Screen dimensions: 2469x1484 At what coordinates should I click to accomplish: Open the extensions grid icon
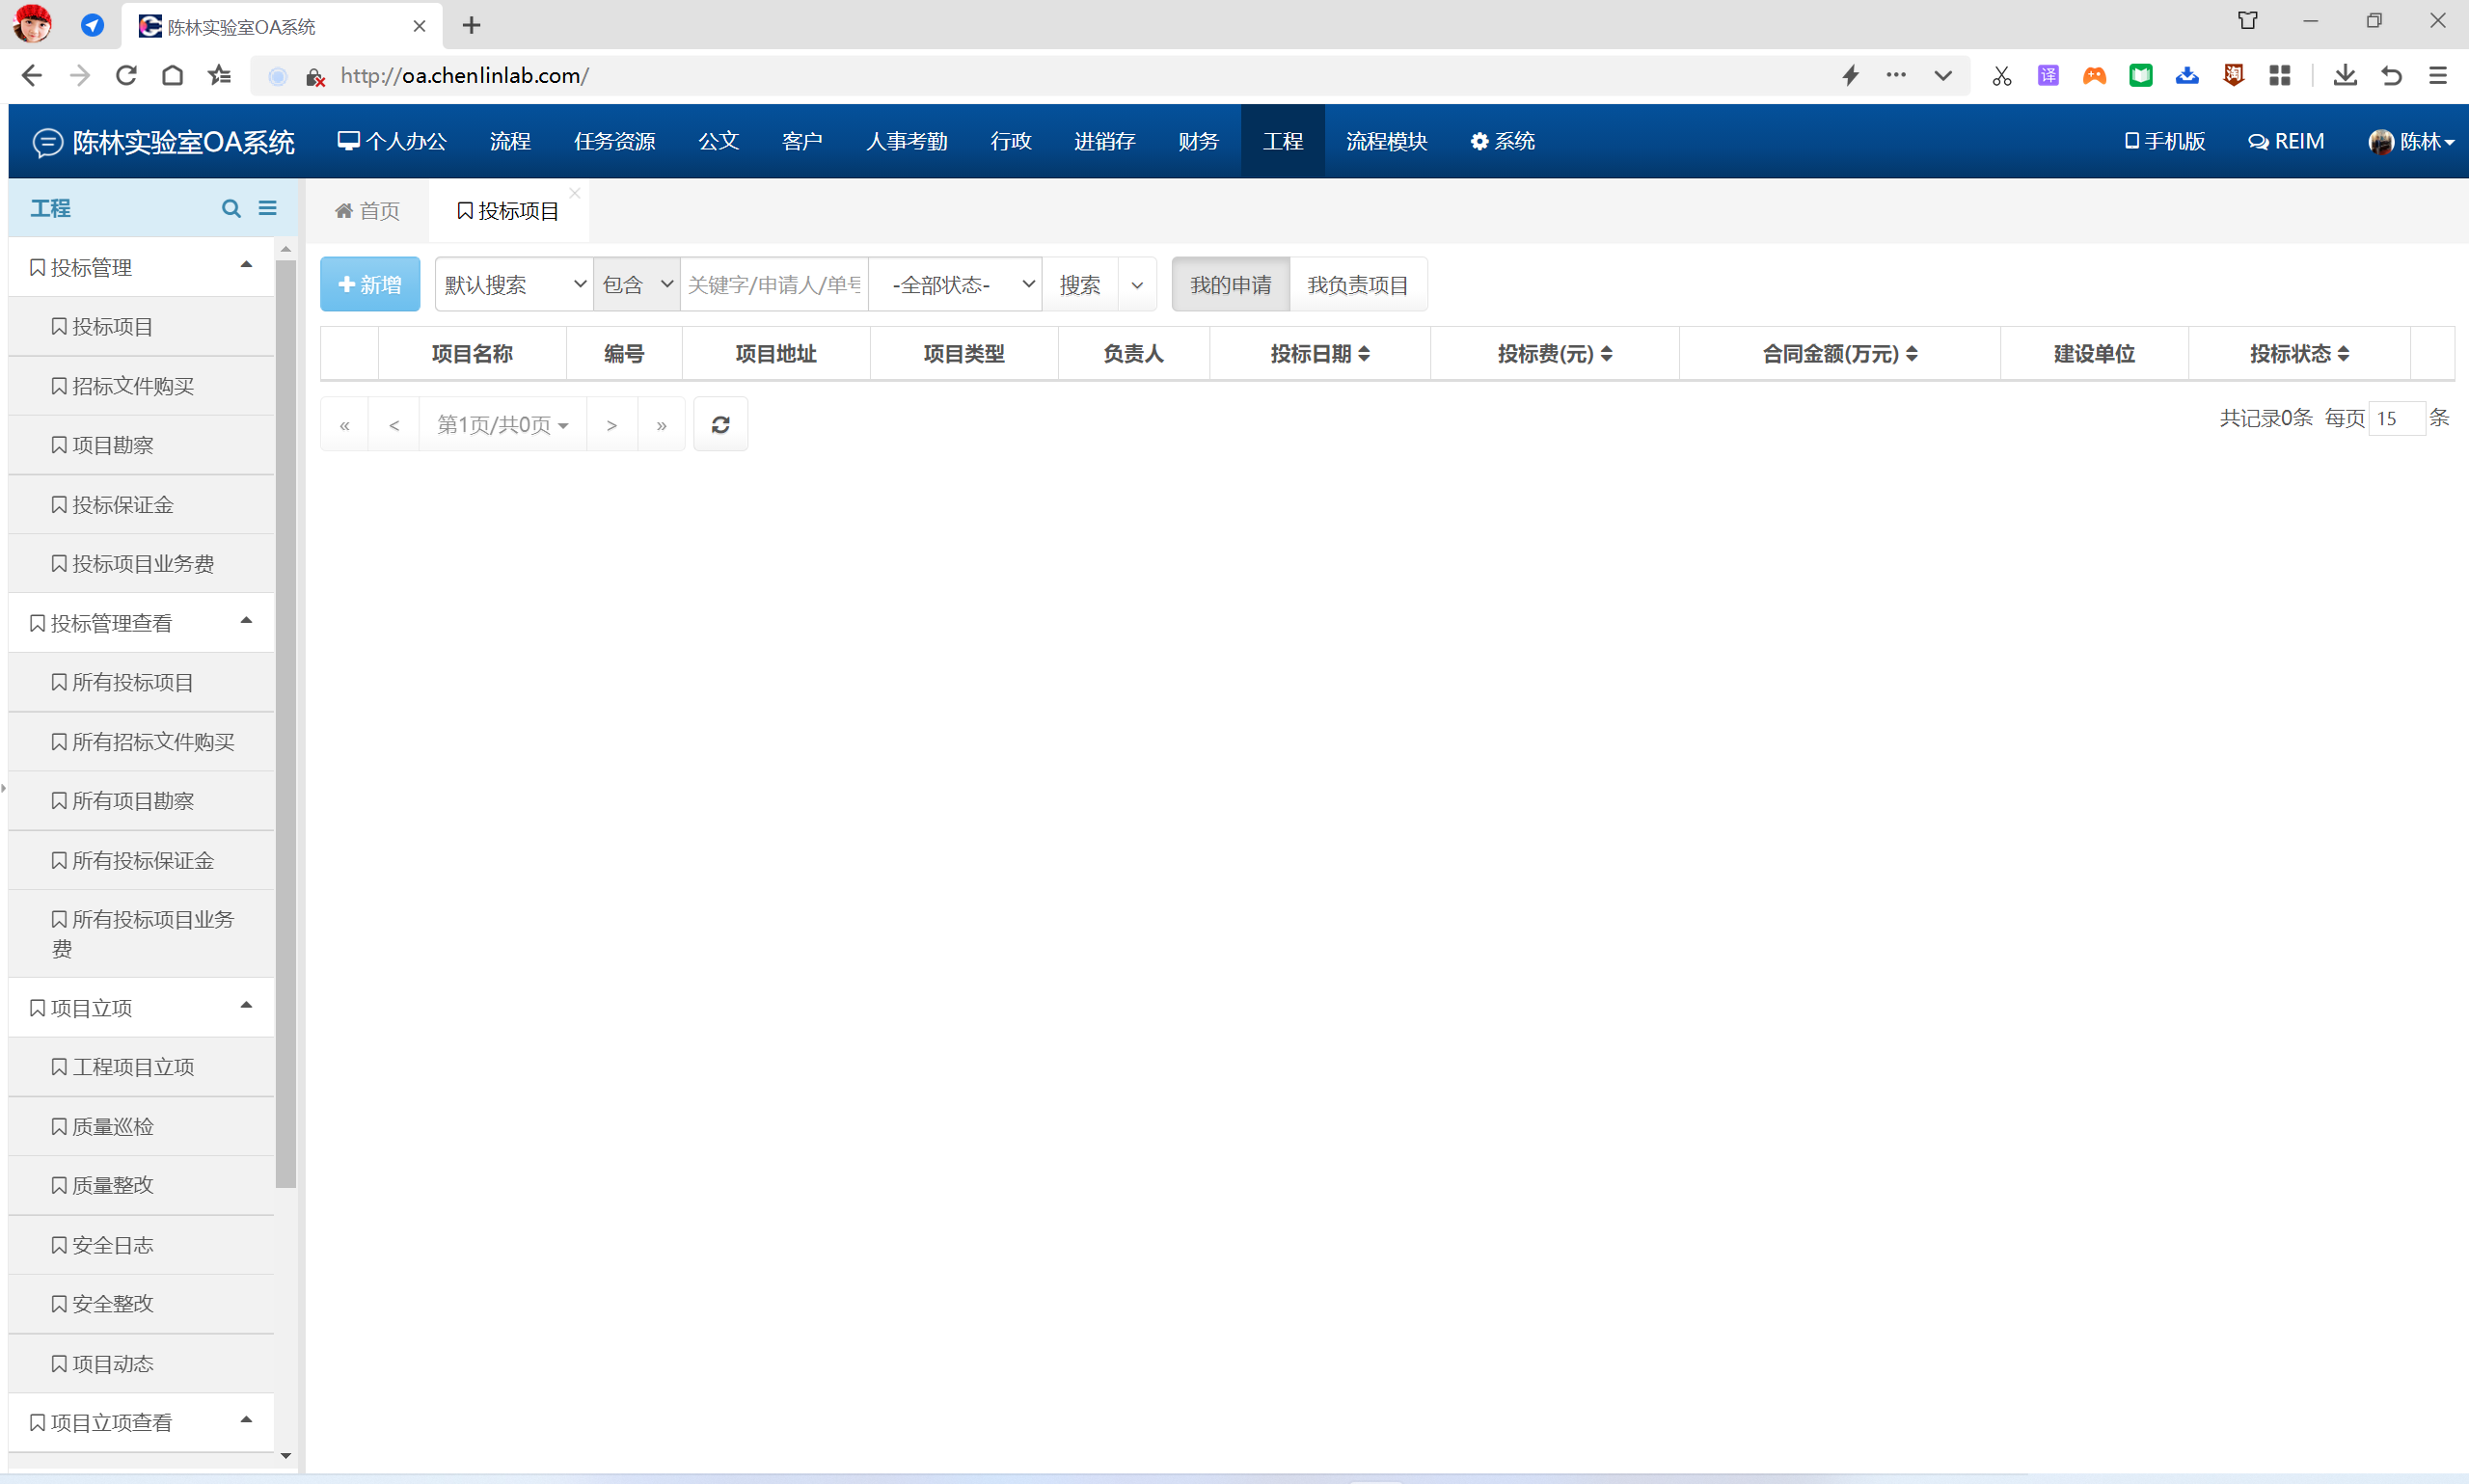2280,75
